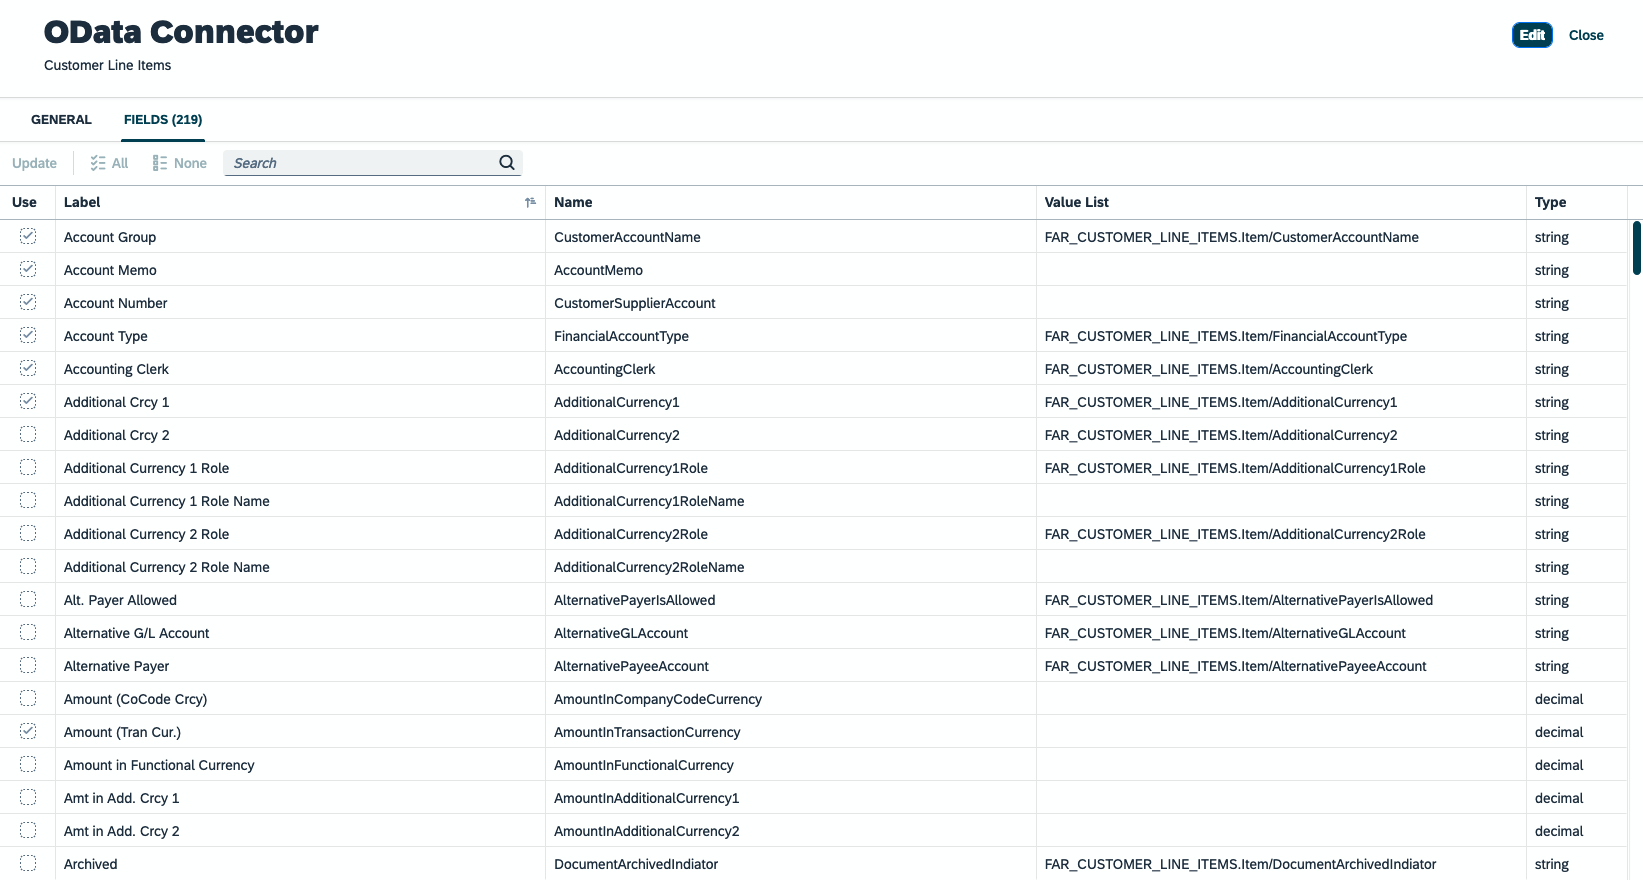Click the Update button
The height and width of the screenshot is (880, 1643).
[35, 163]
